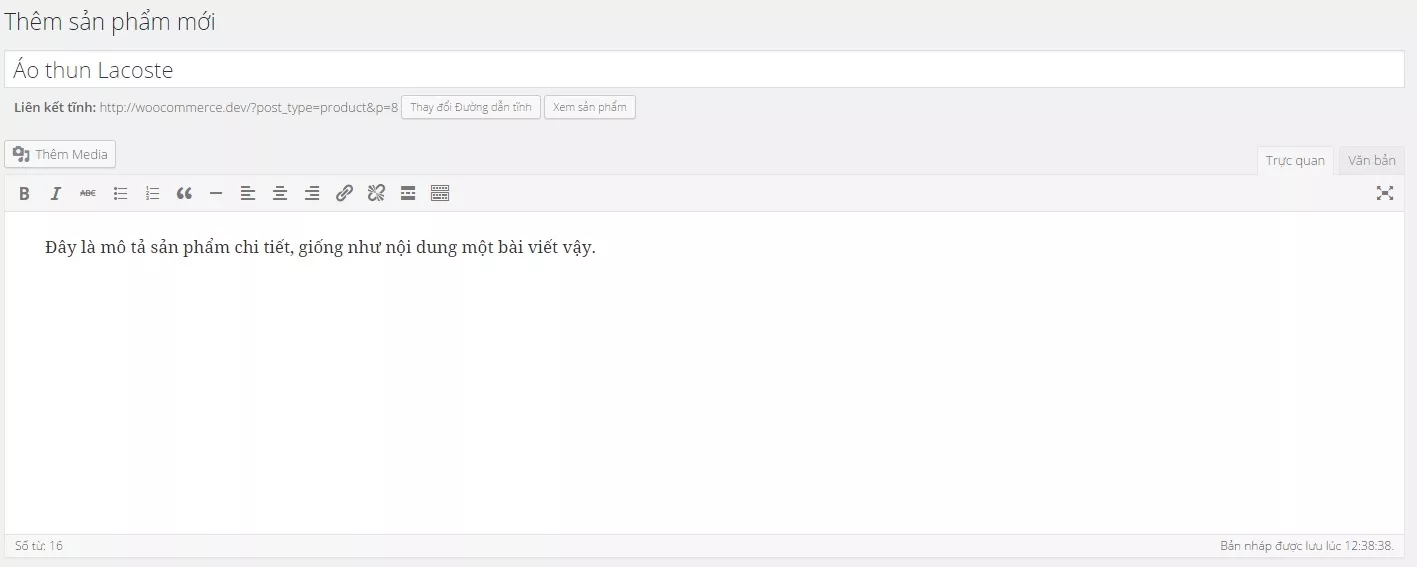The image size is (1417, 567).
Task: Apply strikethrough (ABC) formatting
Action: (x=88, y=194)
